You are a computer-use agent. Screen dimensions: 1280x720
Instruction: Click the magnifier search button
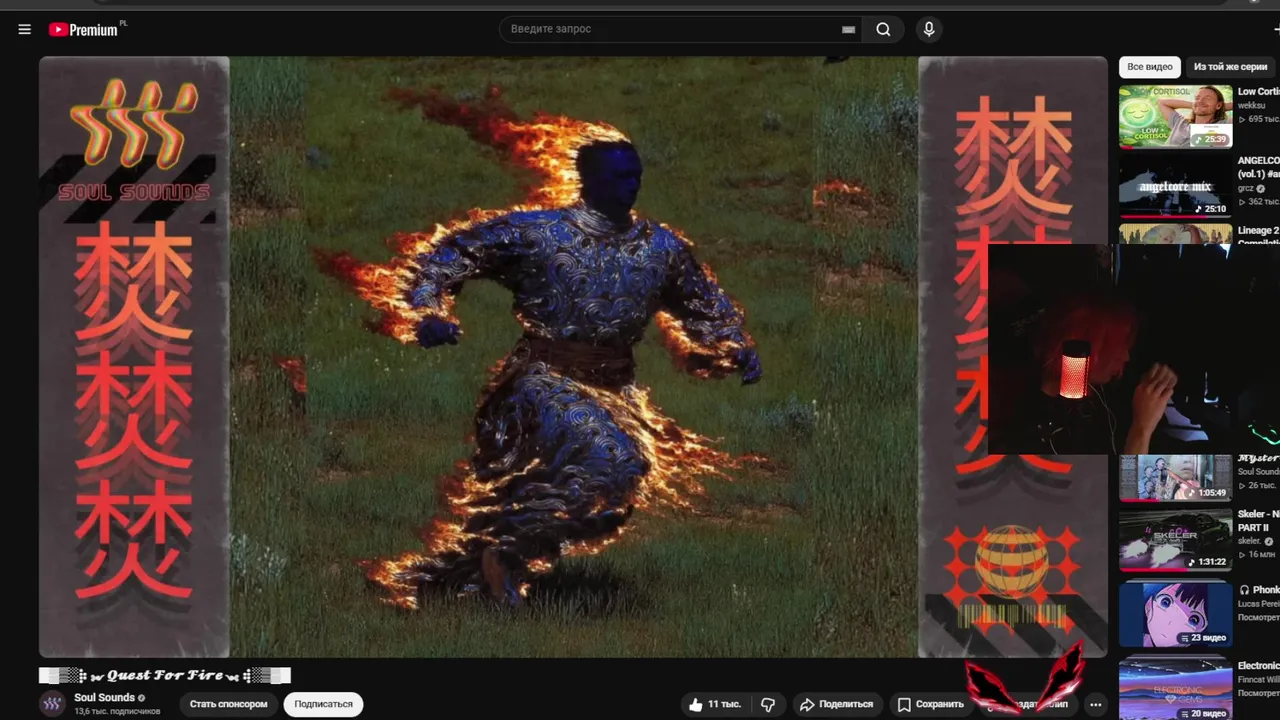(883, 29)
